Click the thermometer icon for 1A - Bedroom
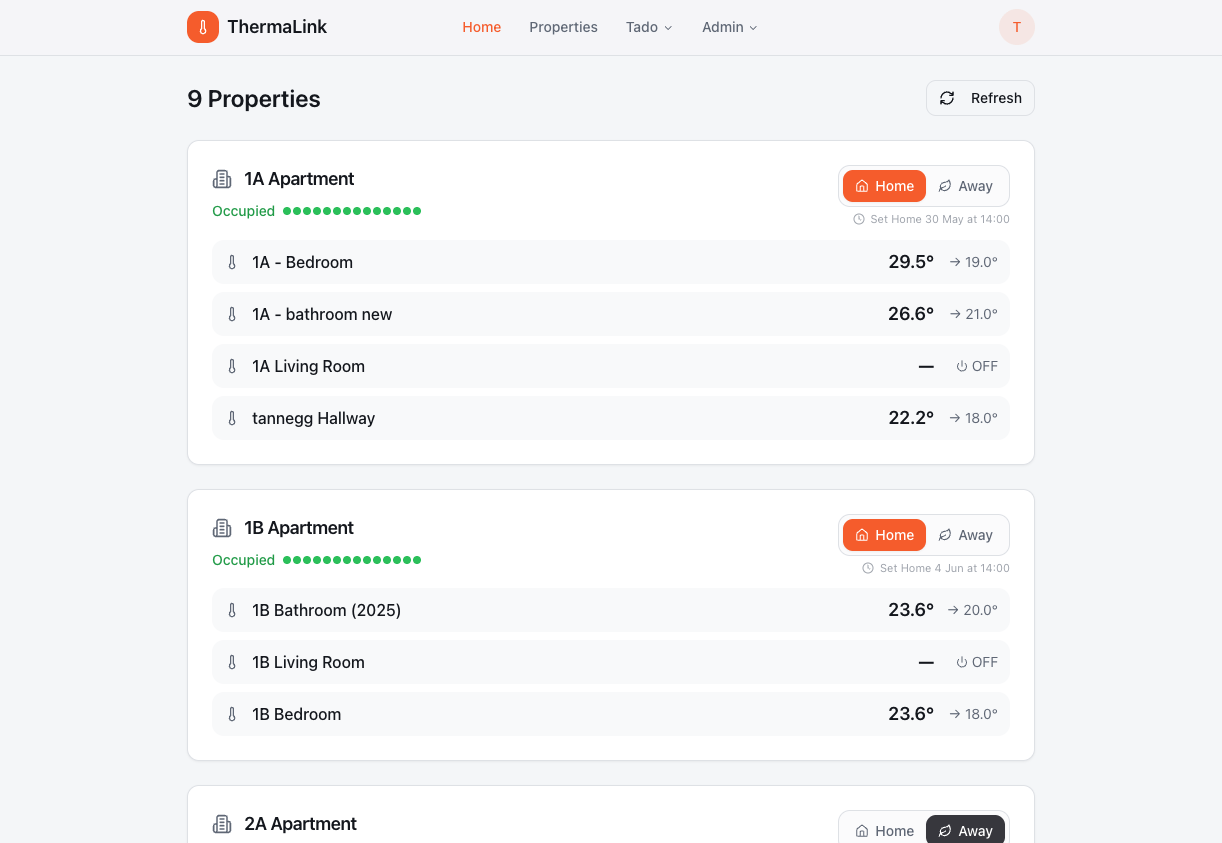The height and width of the screenshot is (843, 1222). coord(232,262)
